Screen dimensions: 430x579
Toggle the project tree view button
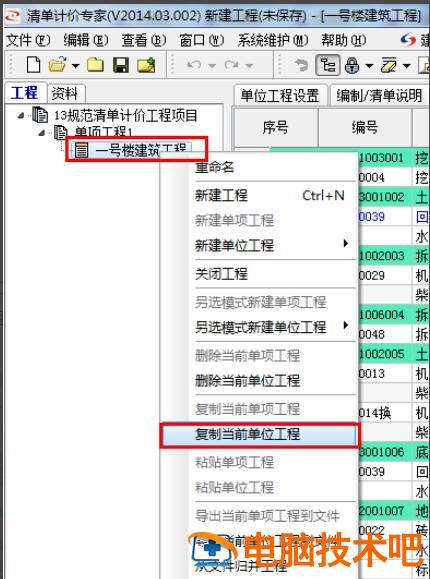coord(327,65)
